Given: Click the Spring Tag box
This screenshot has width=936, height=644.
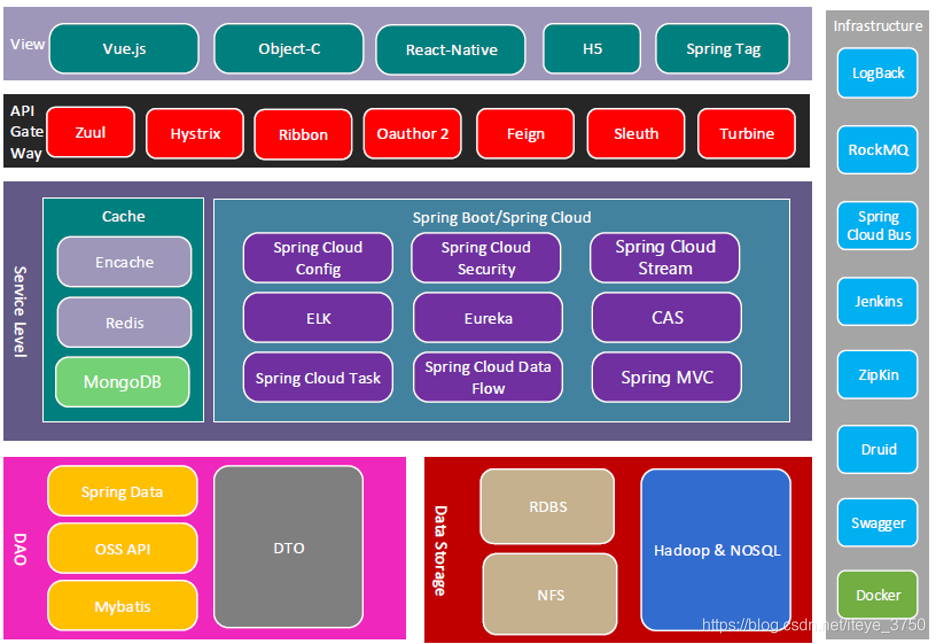Looking at the screenshot, I should click(x=723, y=48).
